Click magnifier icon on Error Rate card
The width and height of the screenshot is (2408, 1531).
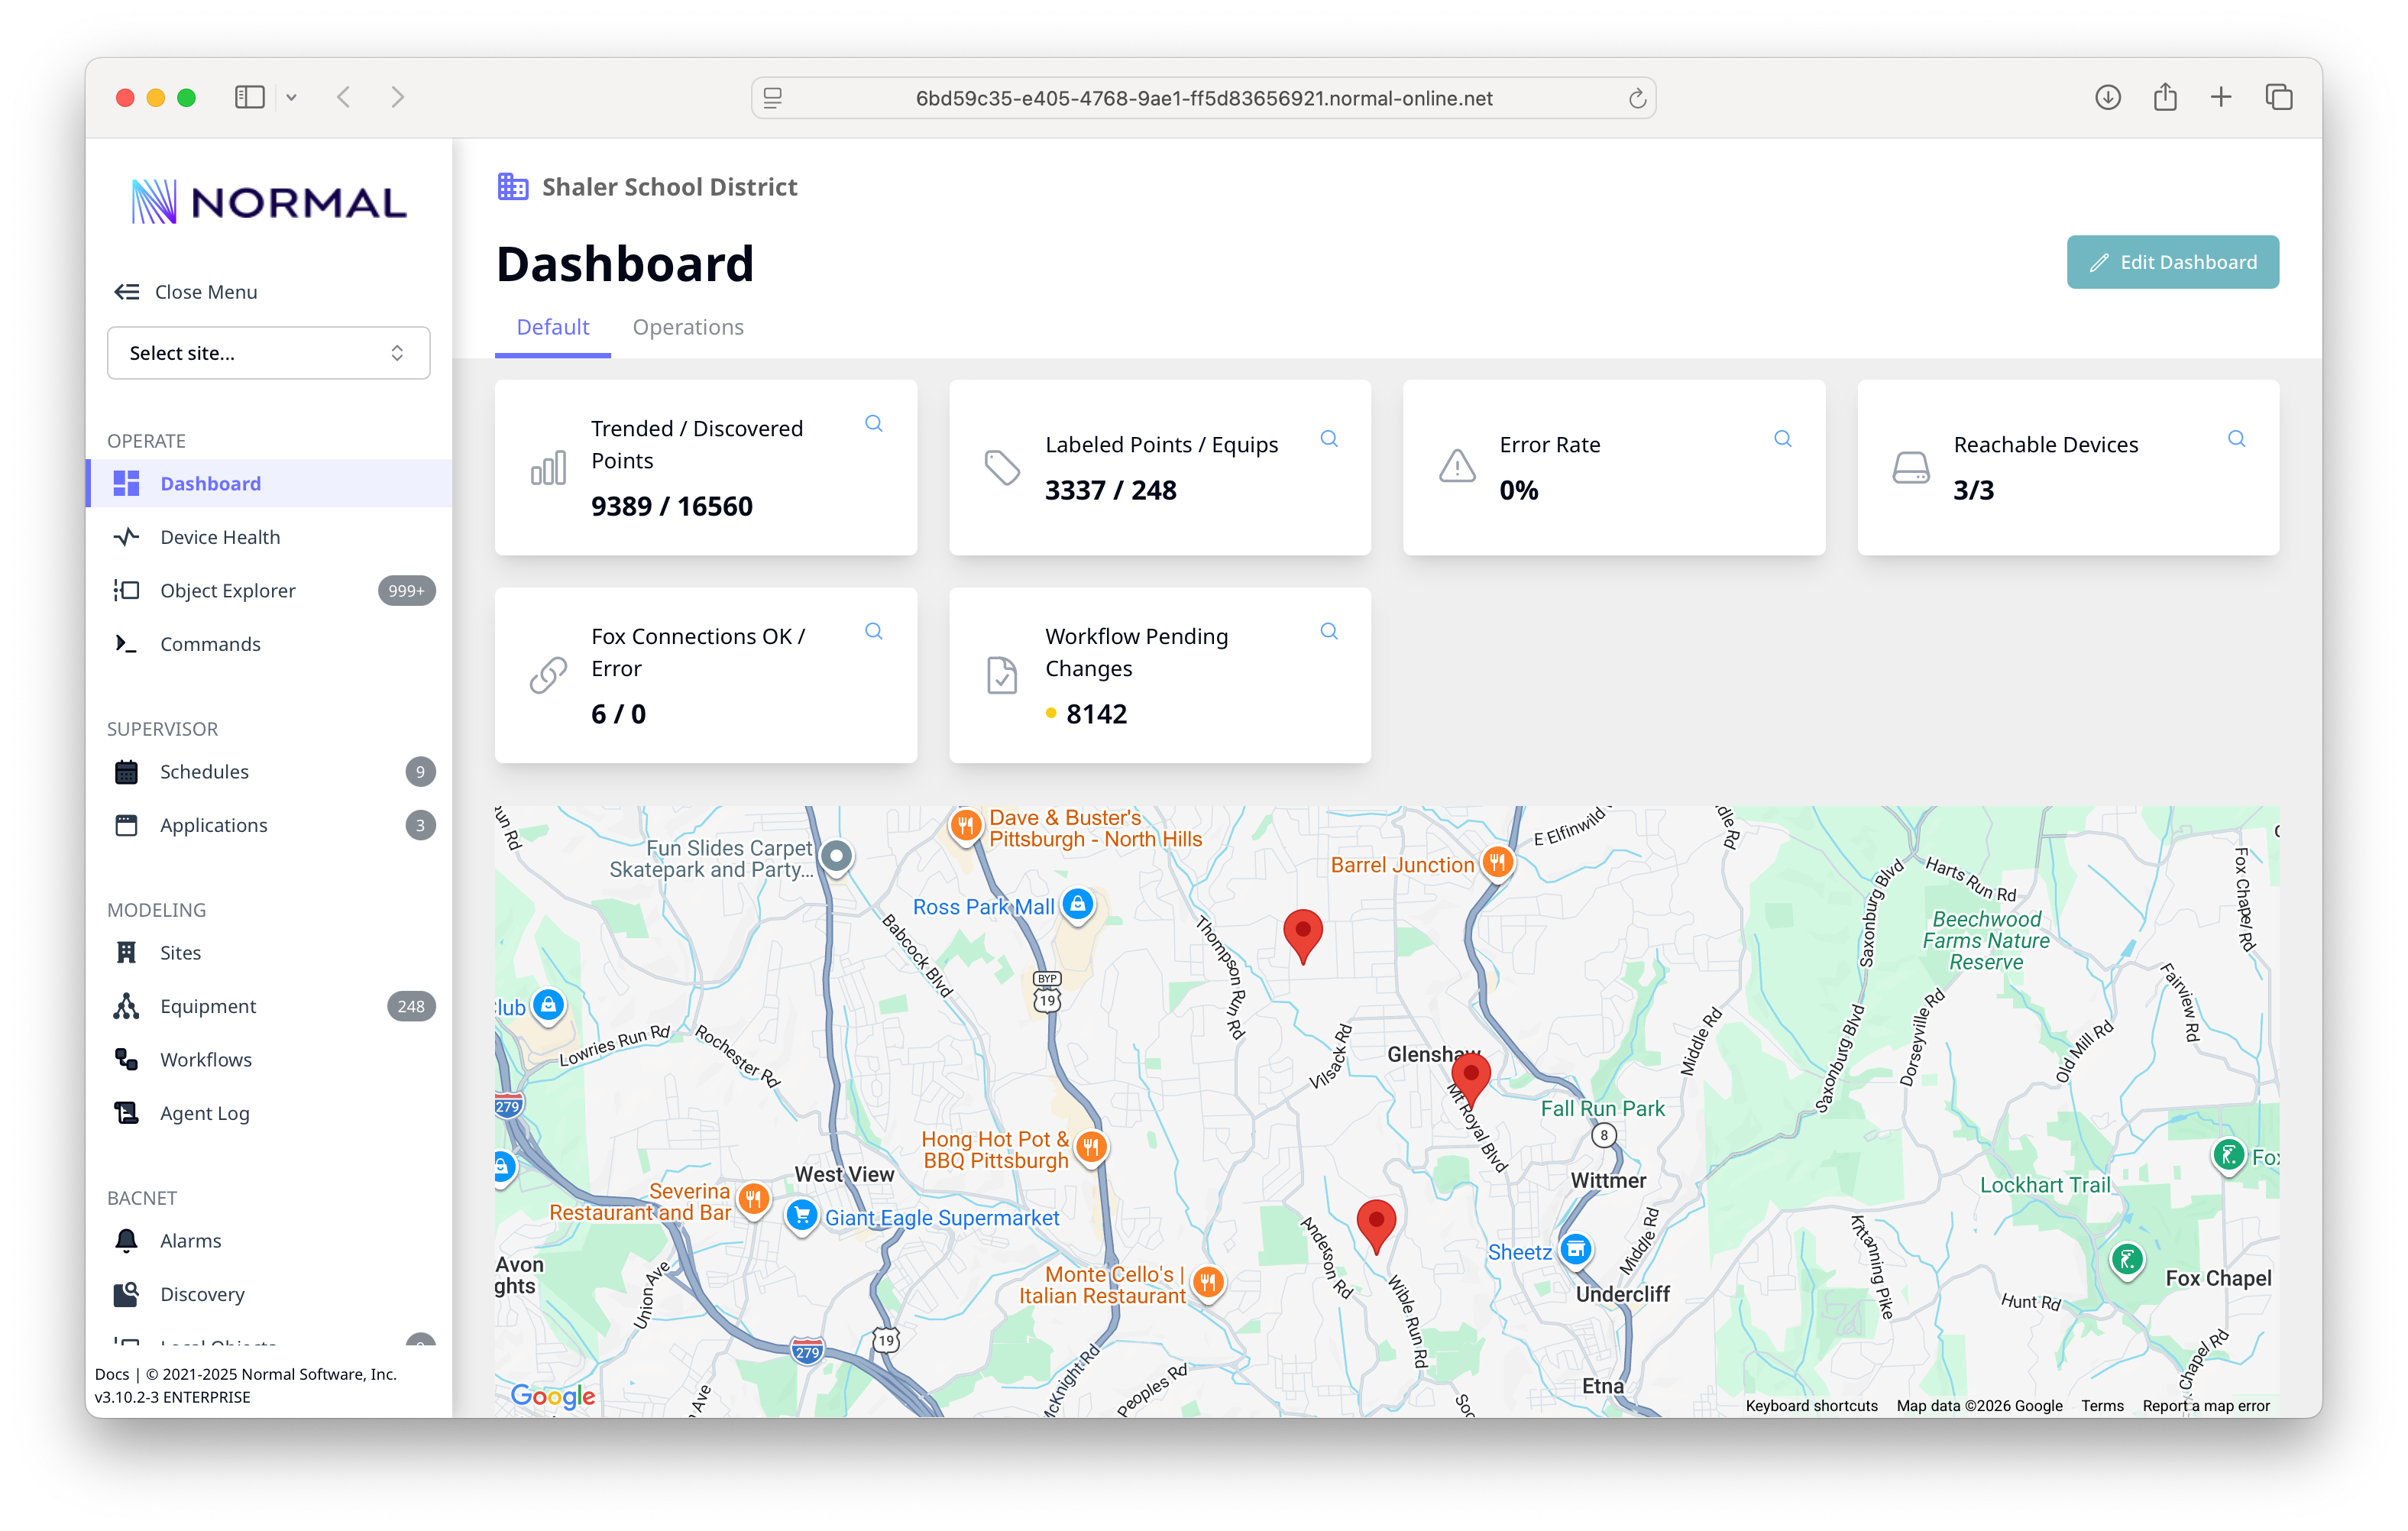point(1782,439)
